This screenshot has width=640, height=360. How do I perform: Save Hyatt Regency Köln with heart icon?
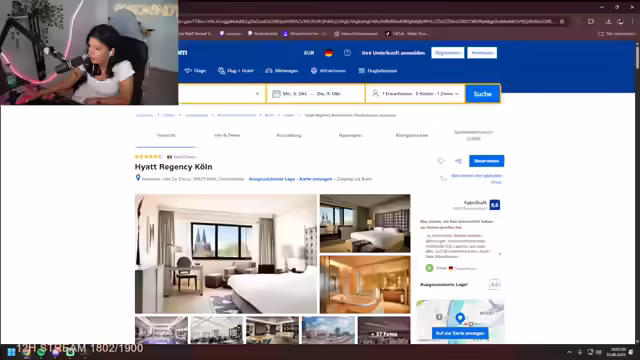[441, 161]
